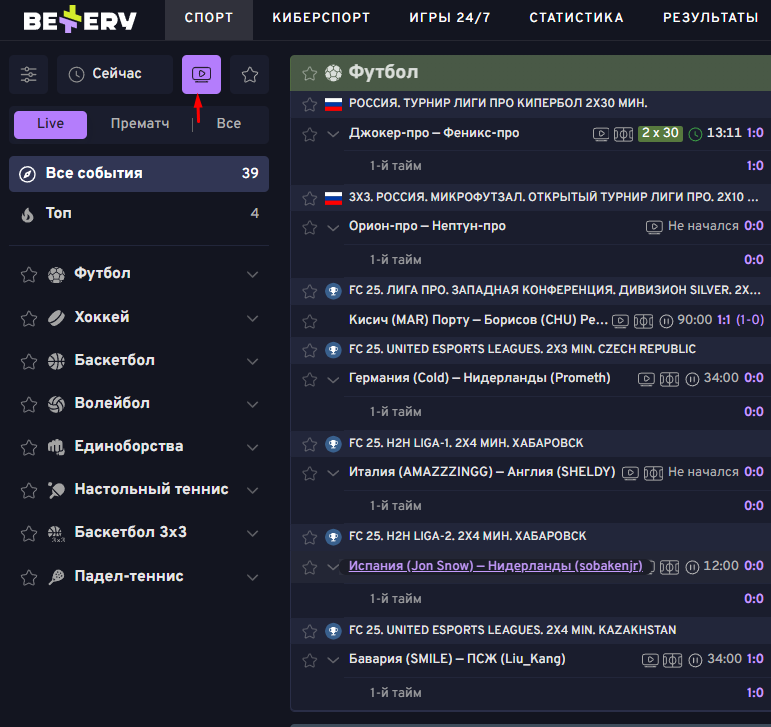Favorite Волейбол in the sidebar
The image size is (771, 727).
click(x=29, y=404)
